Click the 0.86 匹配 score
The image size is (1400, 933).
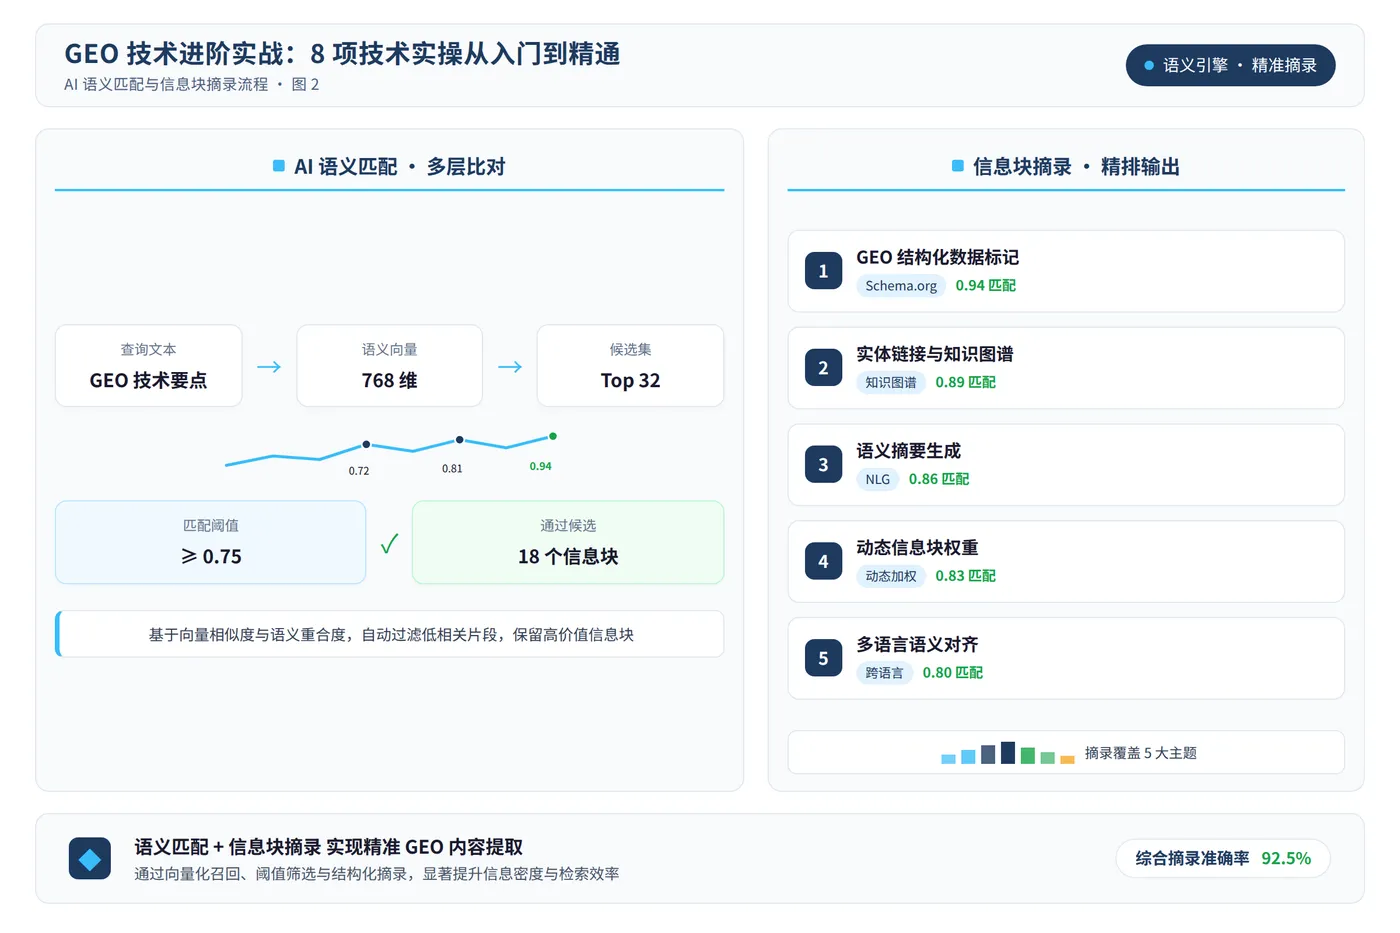(939, 480)
